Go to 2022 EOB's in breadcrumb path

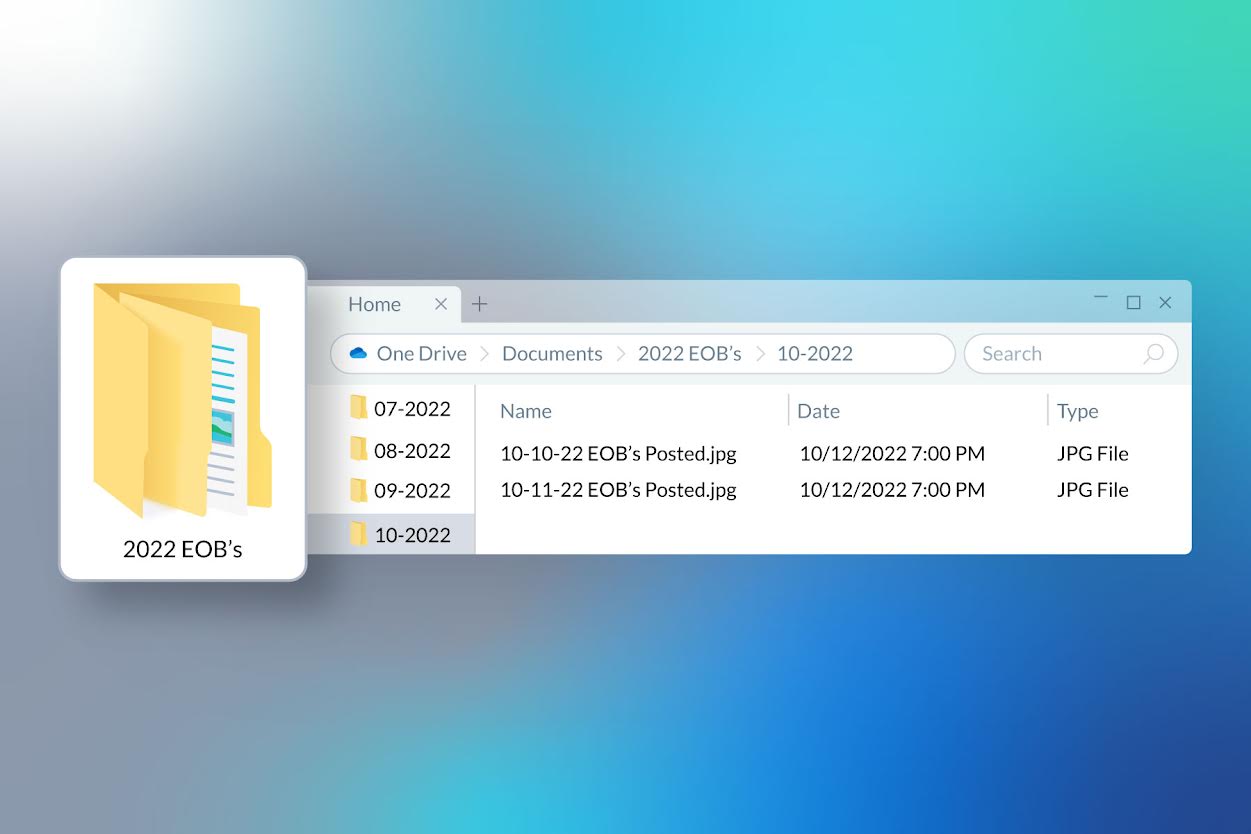(x=689, y=352)
